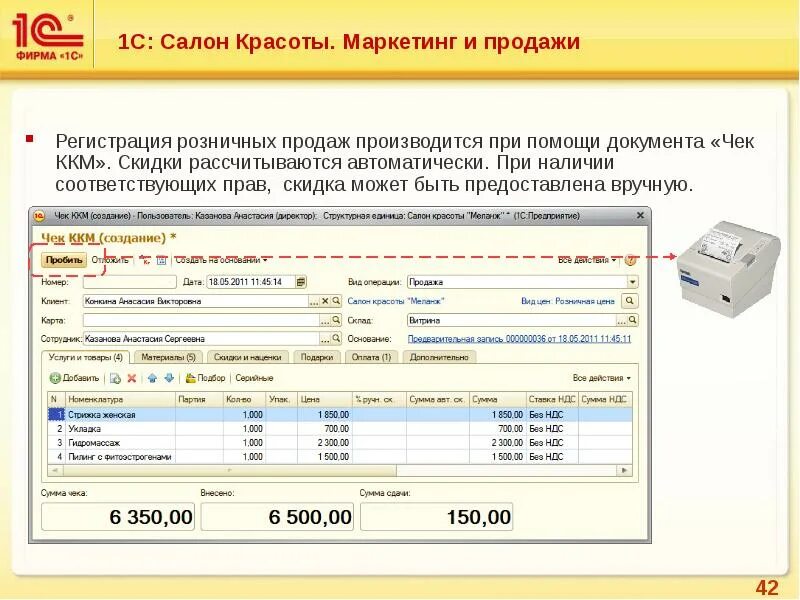800x600 pixels.
Task: Click the Сумма чека field 6 350,00
Action: [118, 517]
